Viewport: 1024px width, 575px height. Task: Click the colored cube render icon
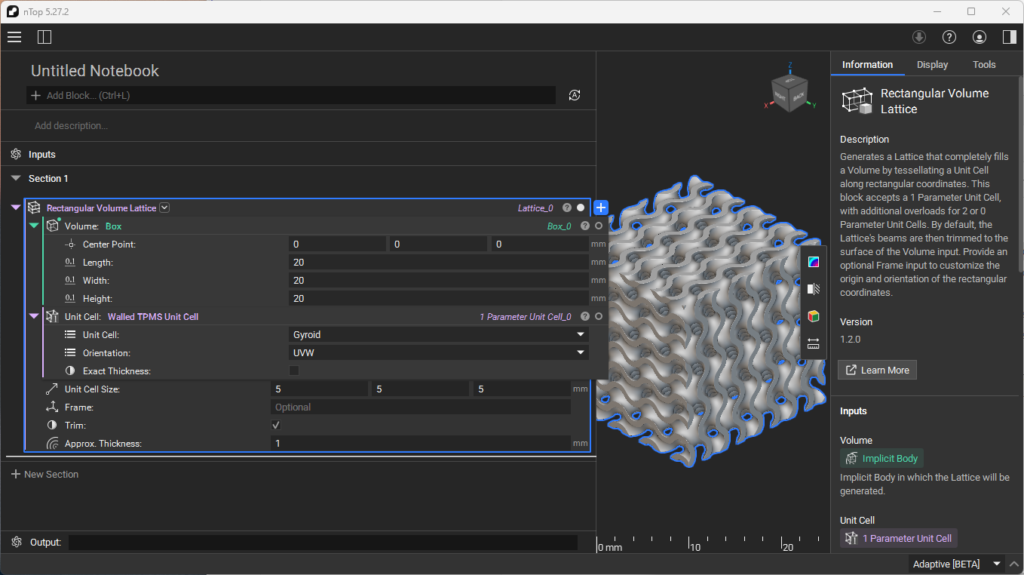tap(813, 316)
